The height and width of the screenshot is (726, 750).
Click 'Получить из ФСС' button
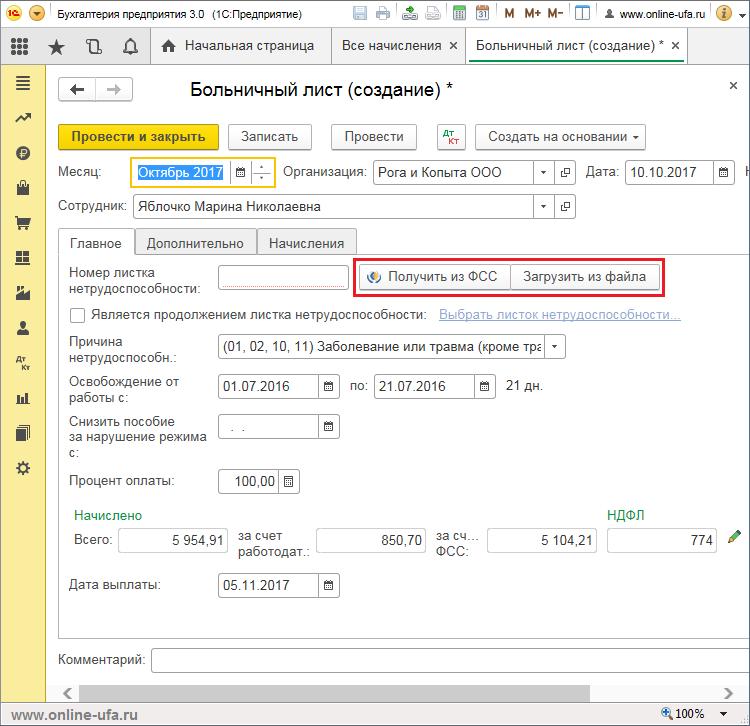coord(434,277)
